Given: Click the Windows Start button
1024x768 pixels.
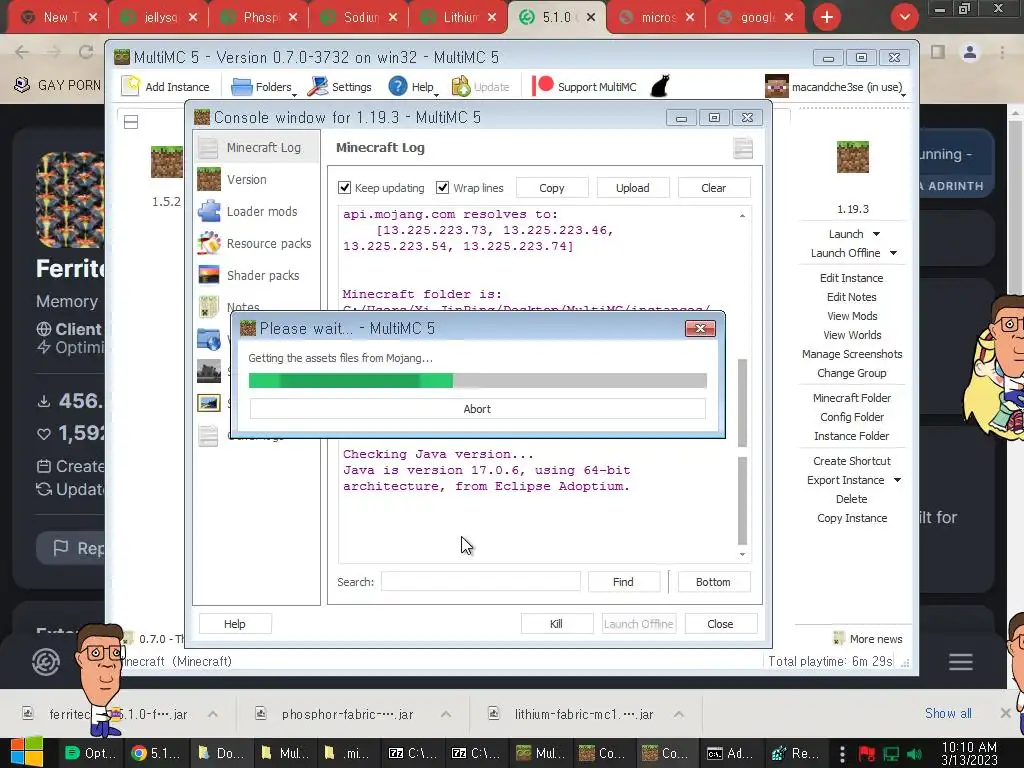Looking at the screenshot, I should (x=26, y=752).
